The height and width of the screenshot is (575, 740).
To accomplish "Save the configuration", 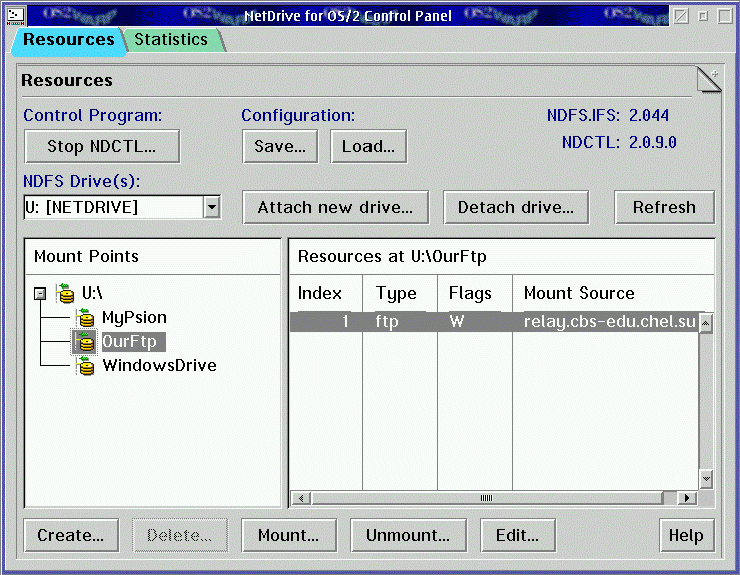I will pos(280,146).
